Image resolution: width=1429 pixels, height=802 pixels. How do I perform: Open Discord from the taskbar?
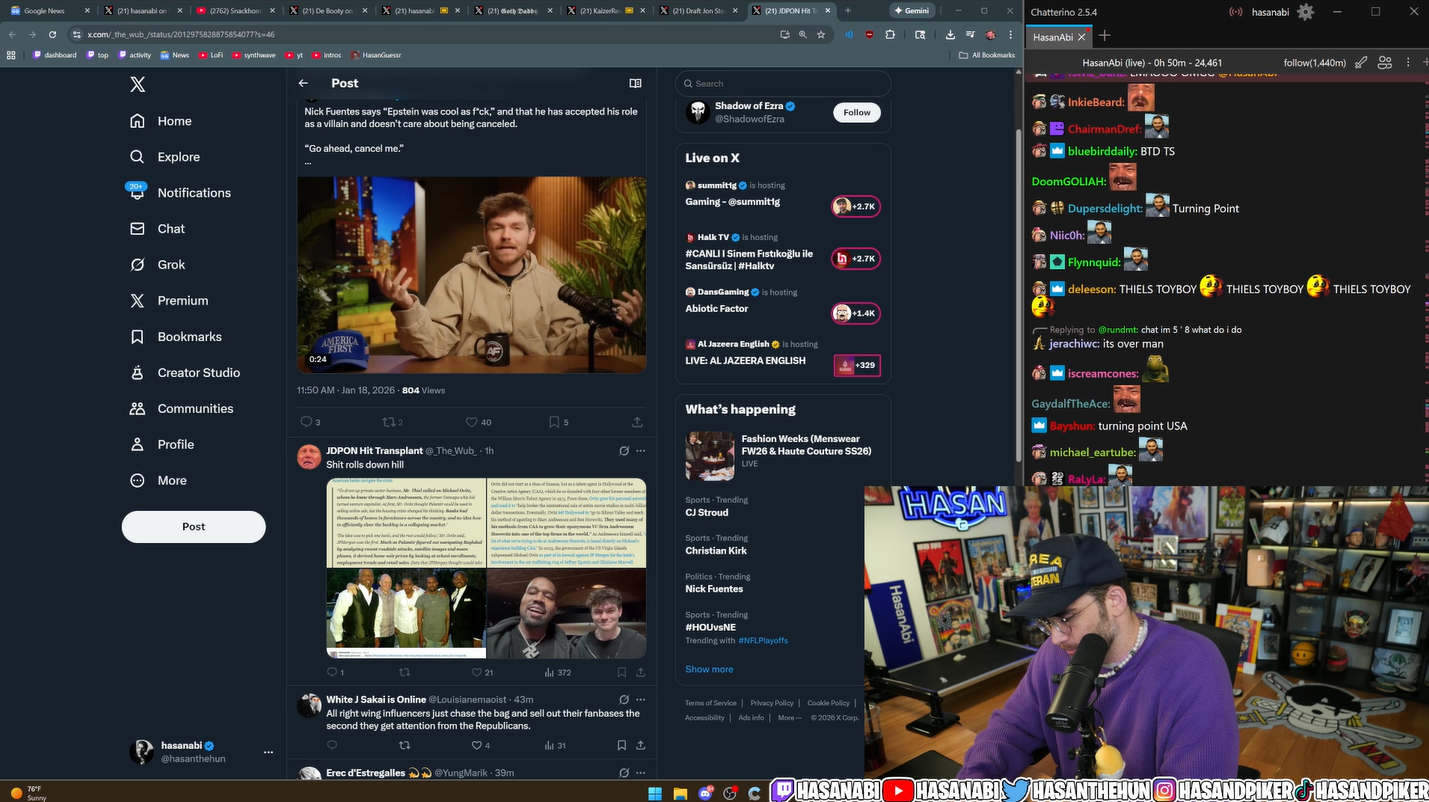(x=707, y=794)
